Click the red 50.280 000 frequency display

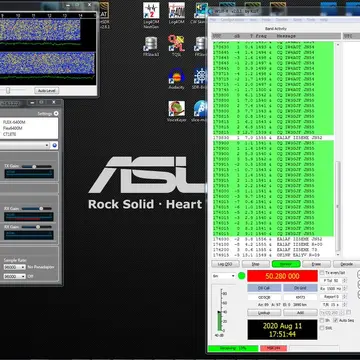[x=282, y=276]
